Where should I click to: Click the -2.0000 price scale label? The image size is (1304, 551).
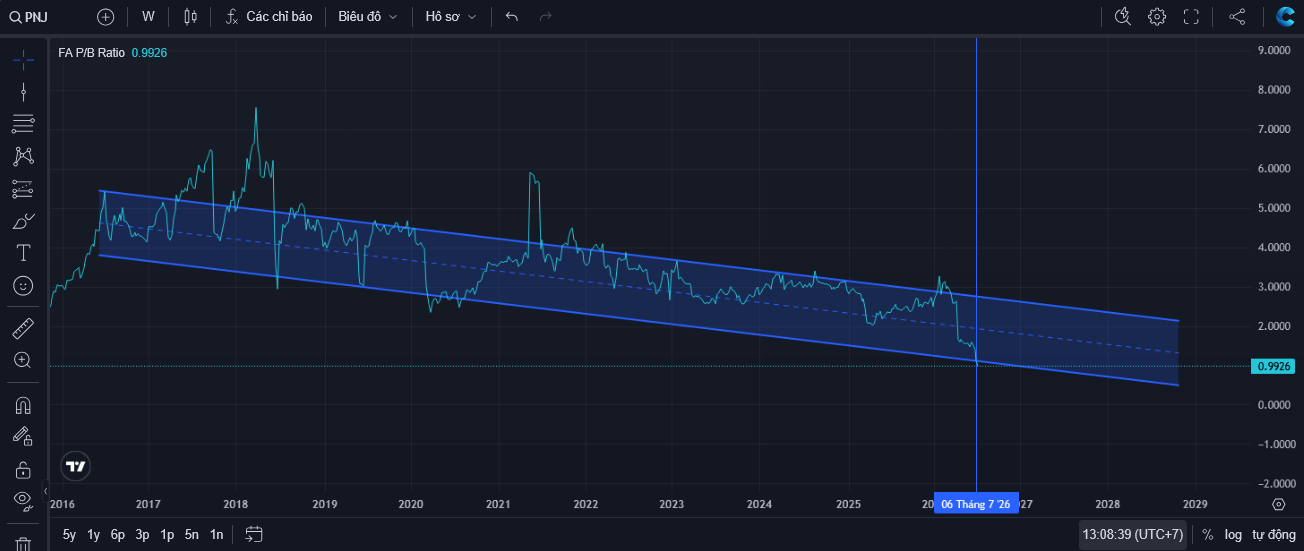click(x=1274, y=483)
